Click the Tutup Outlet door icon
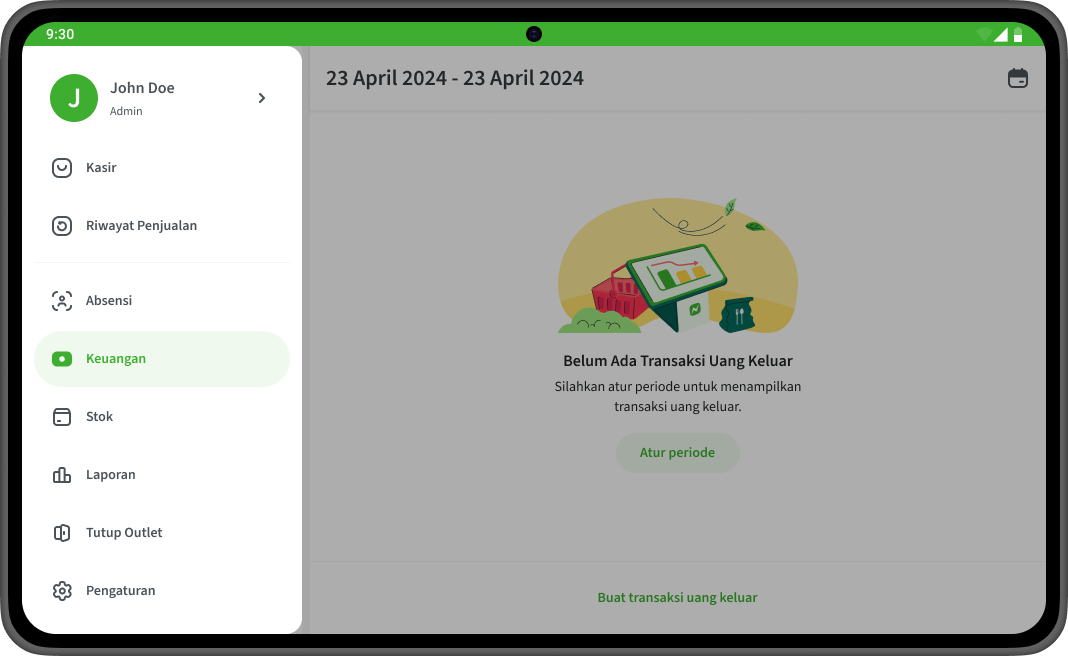 click(x=62, y=532)
